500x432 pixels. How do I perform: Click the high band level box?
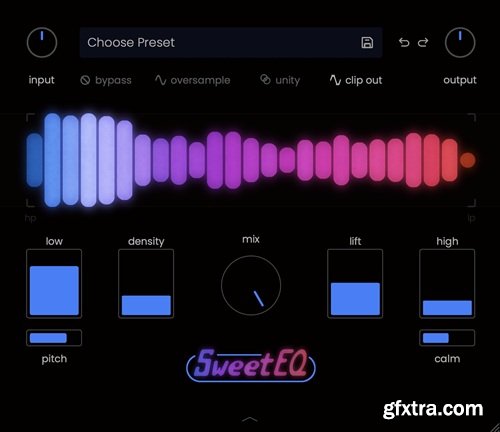(447, 284)
